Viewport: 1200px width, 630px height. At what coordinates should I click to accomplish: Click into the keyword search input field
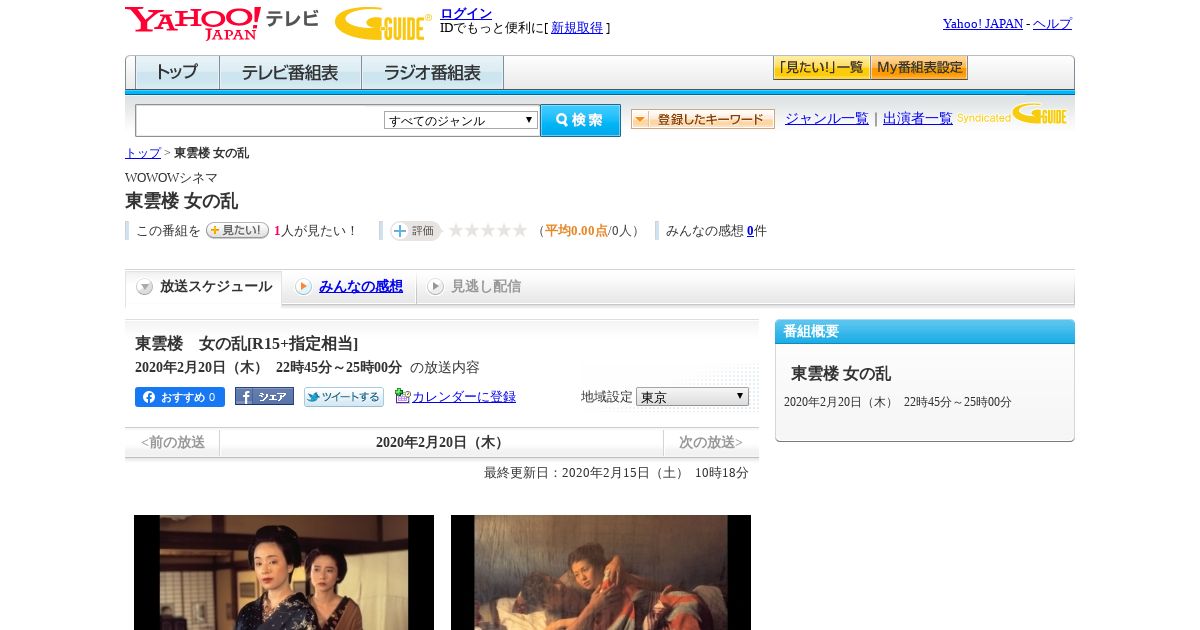pyautogui.click(x=260, y=120)
